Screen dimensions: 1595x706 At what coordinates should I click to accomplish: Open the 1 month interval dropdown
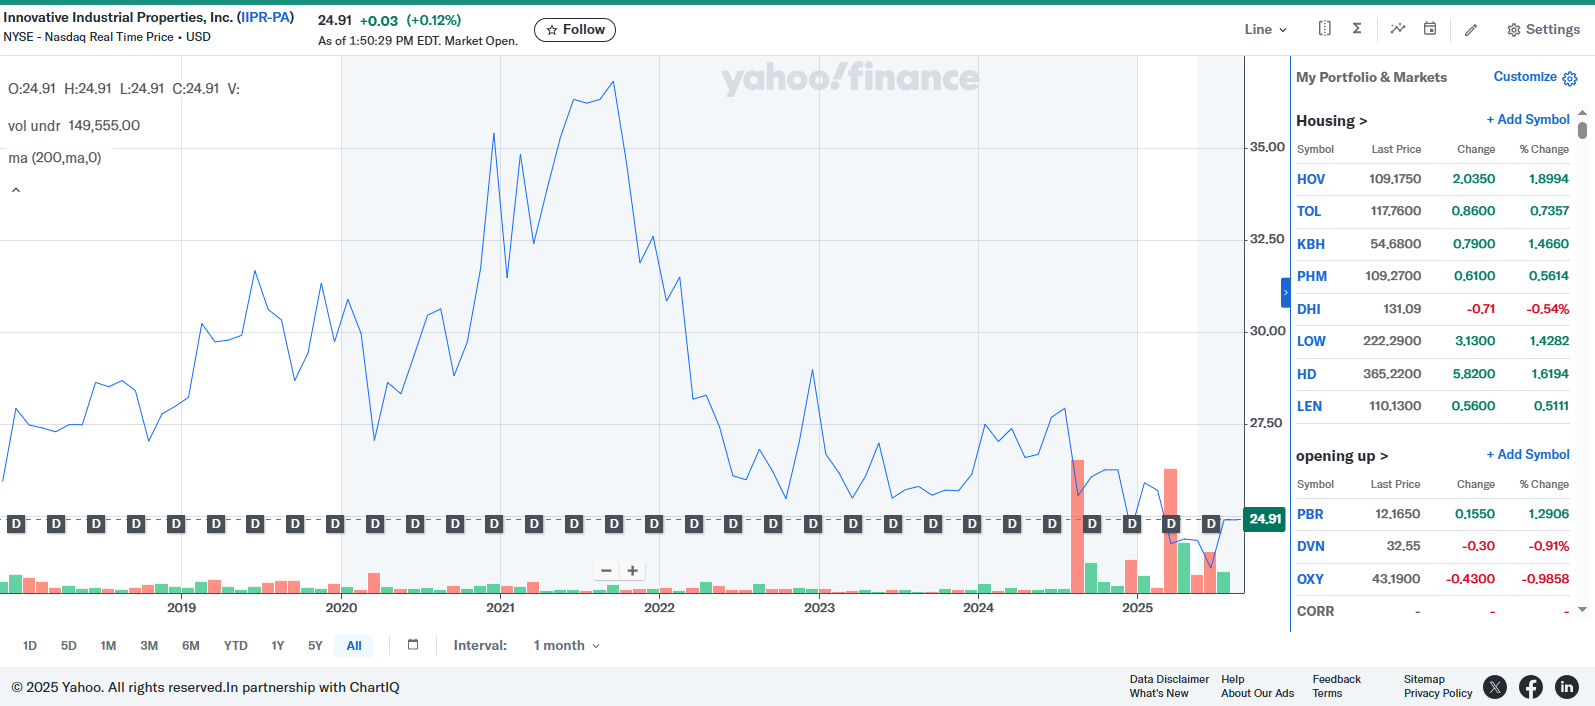coord(567,646)
